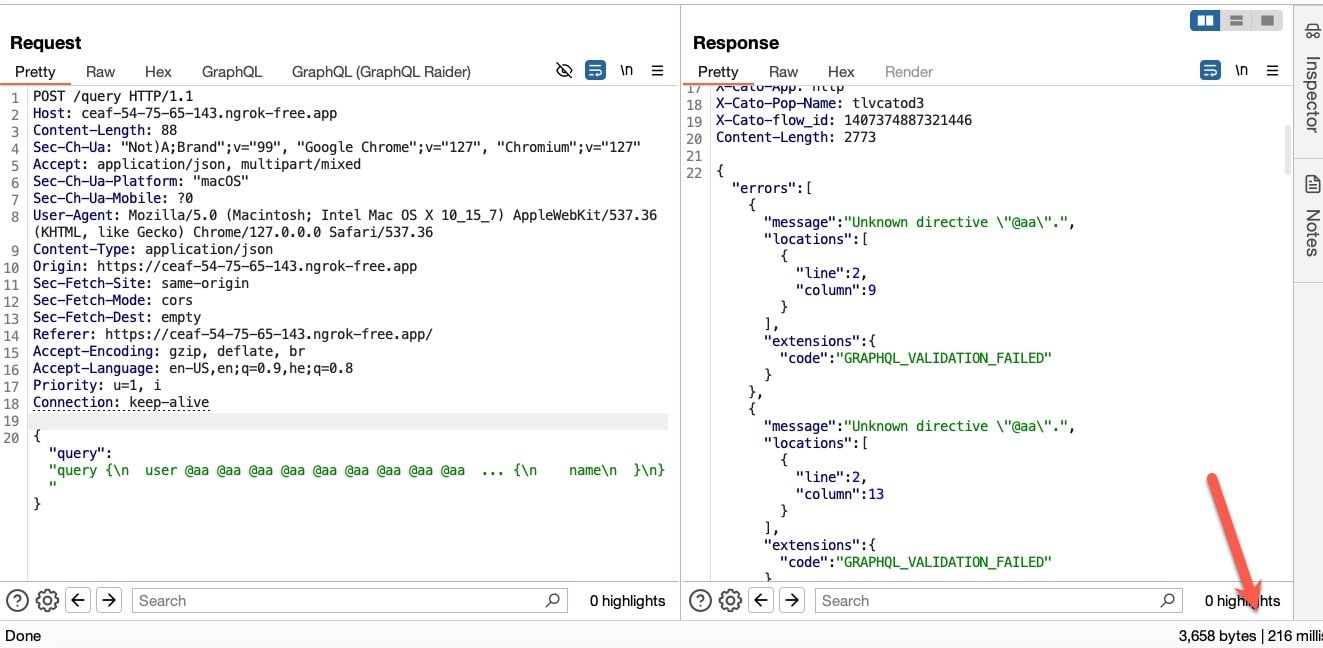Click '3,658 bytes' size in status bar
Image resolution: width=1323 pixels, height=648 pixels.
point(1217,635)
